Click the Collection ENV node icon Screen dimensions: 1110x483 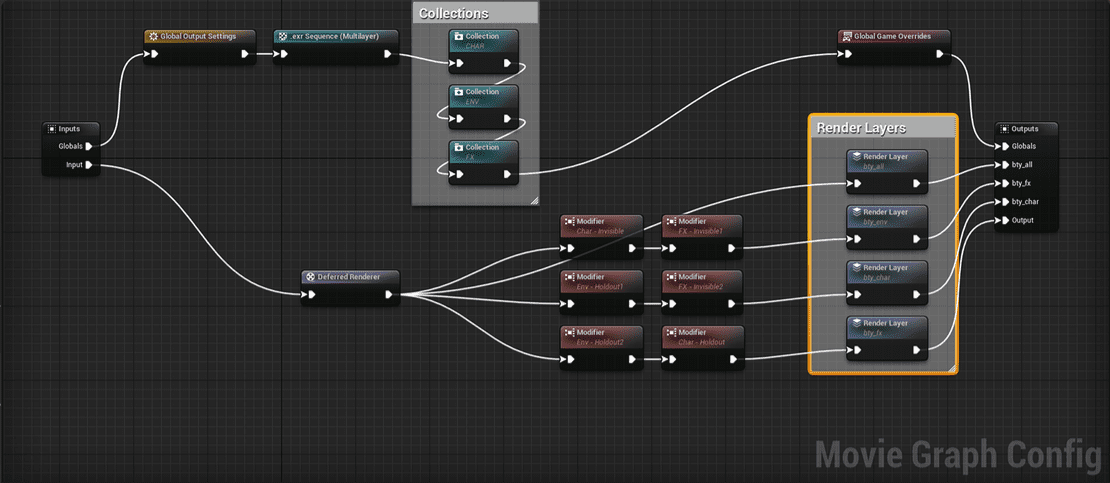(x=458, y=92)
